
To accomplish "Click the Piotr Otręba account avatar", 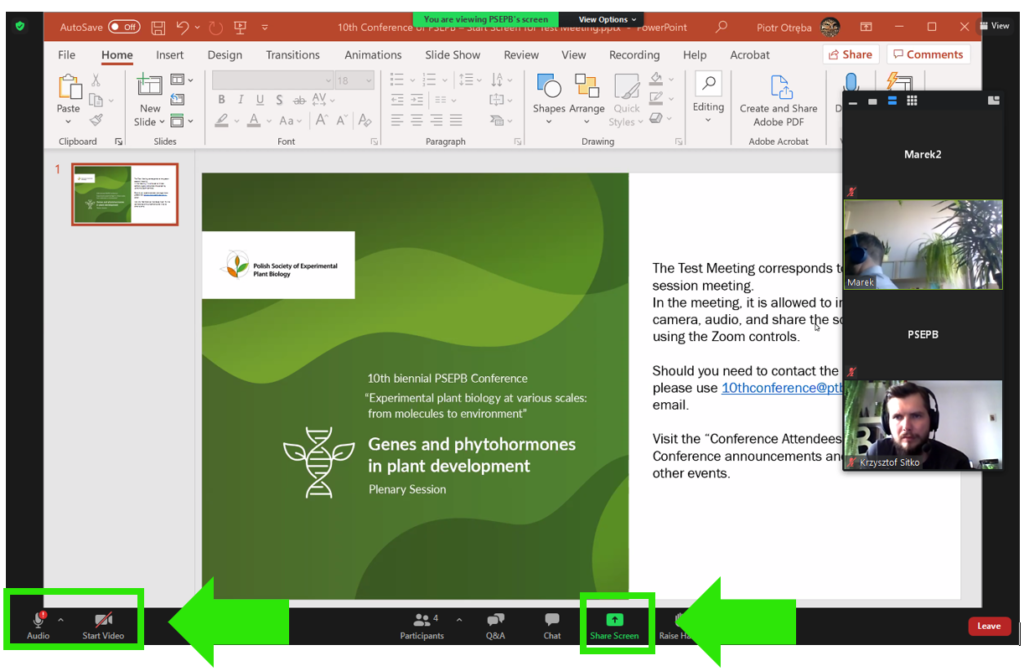I will click(830, 27).
